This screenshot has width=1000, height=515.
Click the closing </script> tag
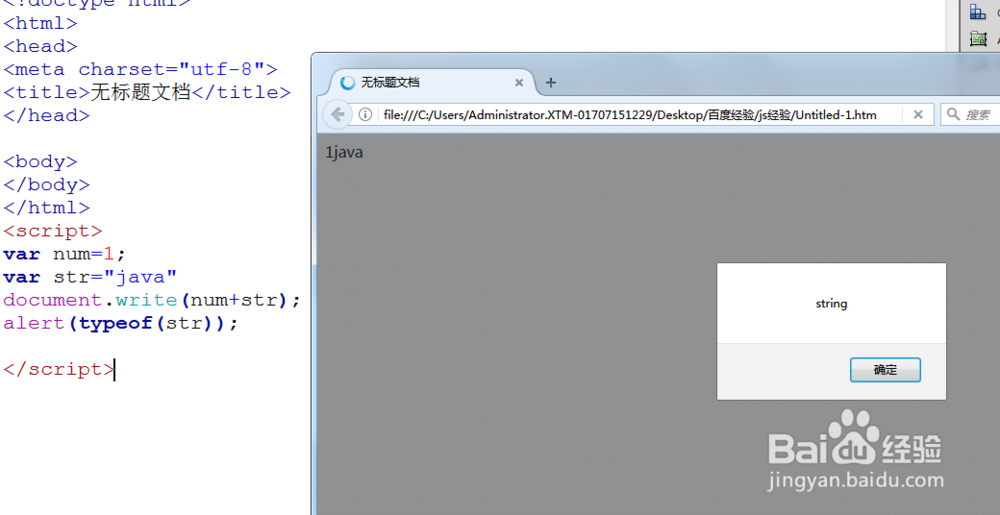59,369
